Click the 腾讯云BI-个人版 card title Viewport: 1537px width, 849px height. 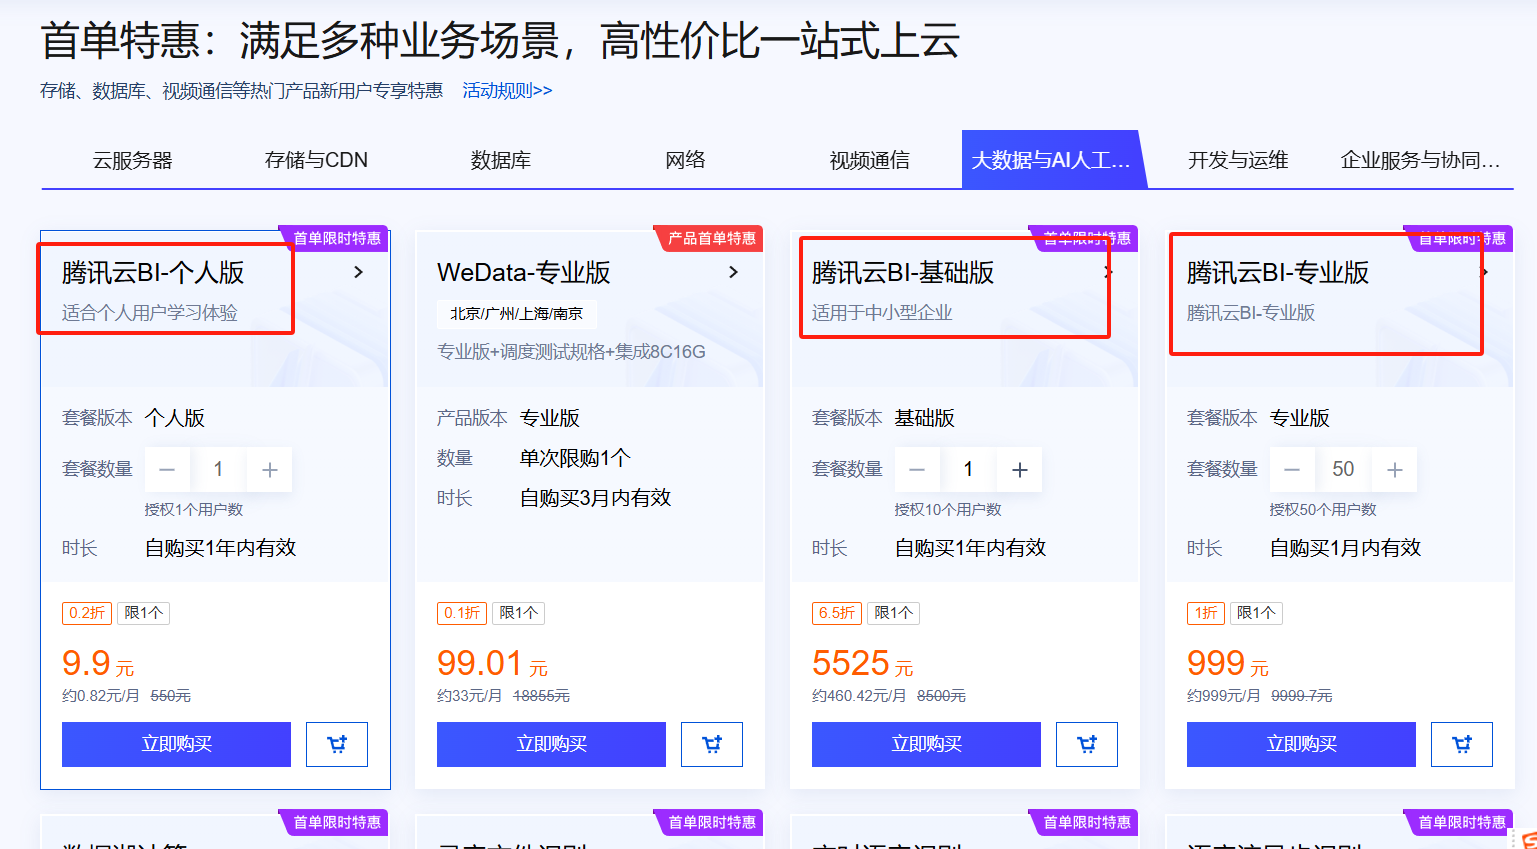coord(153,272)
